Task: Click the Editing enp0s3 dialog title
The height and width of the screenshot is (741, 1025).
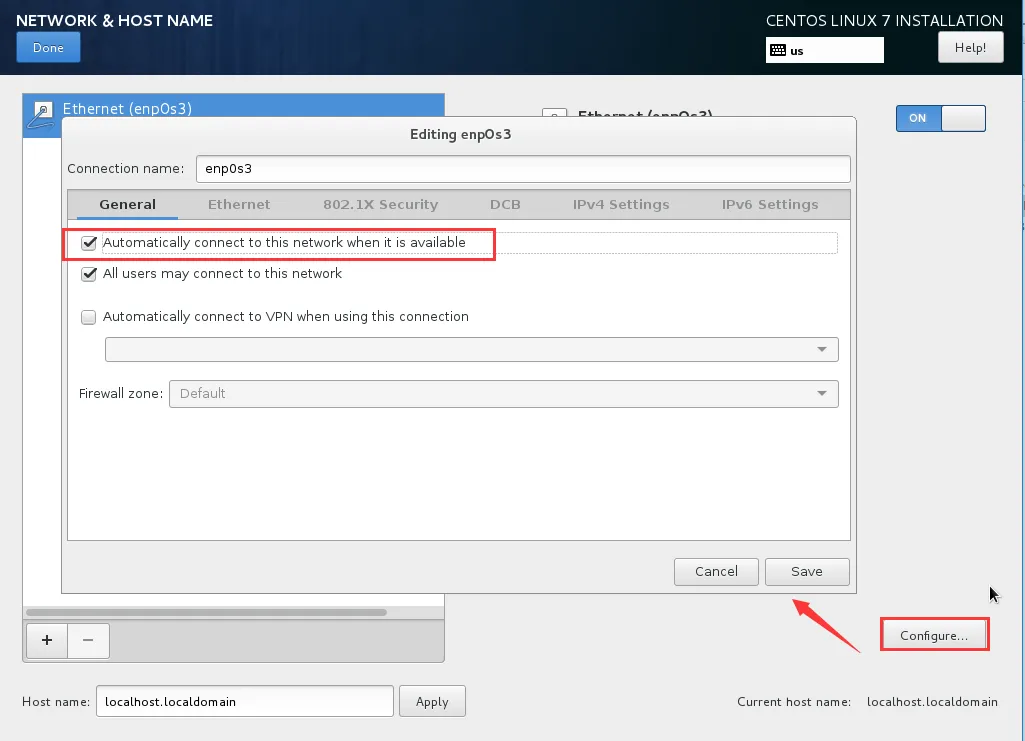Action: coord(460,135)
